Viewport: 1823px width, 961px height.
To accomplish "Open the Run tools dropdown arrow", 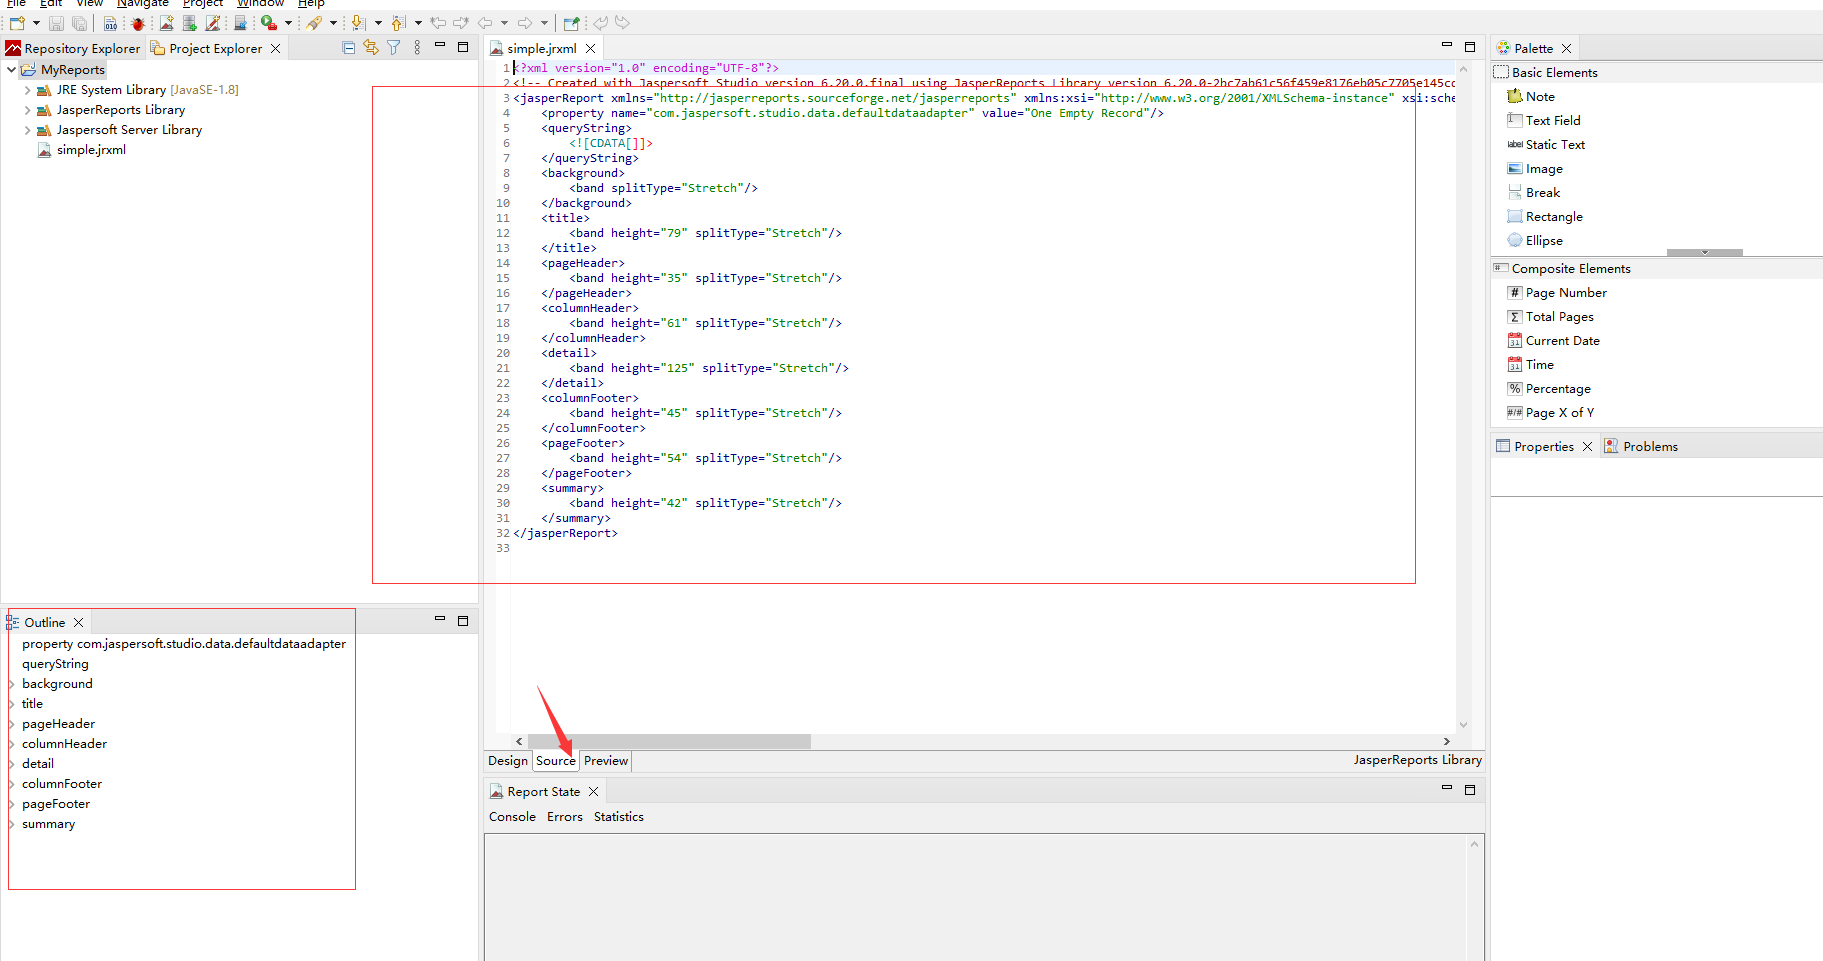I will tap(288, 23).
